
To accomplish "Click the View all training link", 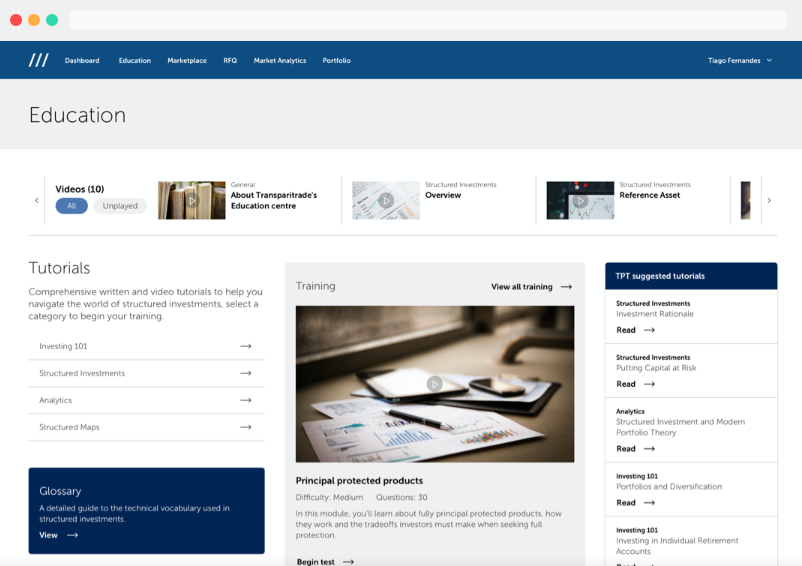I will (x=522, y=287).
